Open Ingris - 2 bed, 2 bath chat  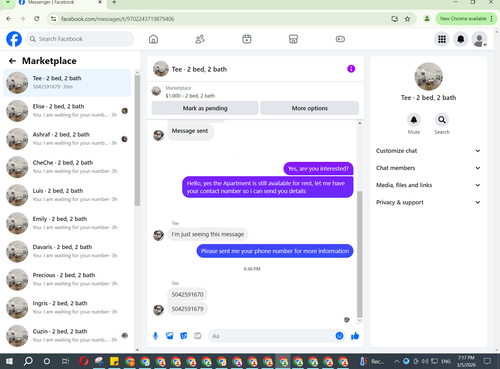pyautogui.click(x=67, y=308)
